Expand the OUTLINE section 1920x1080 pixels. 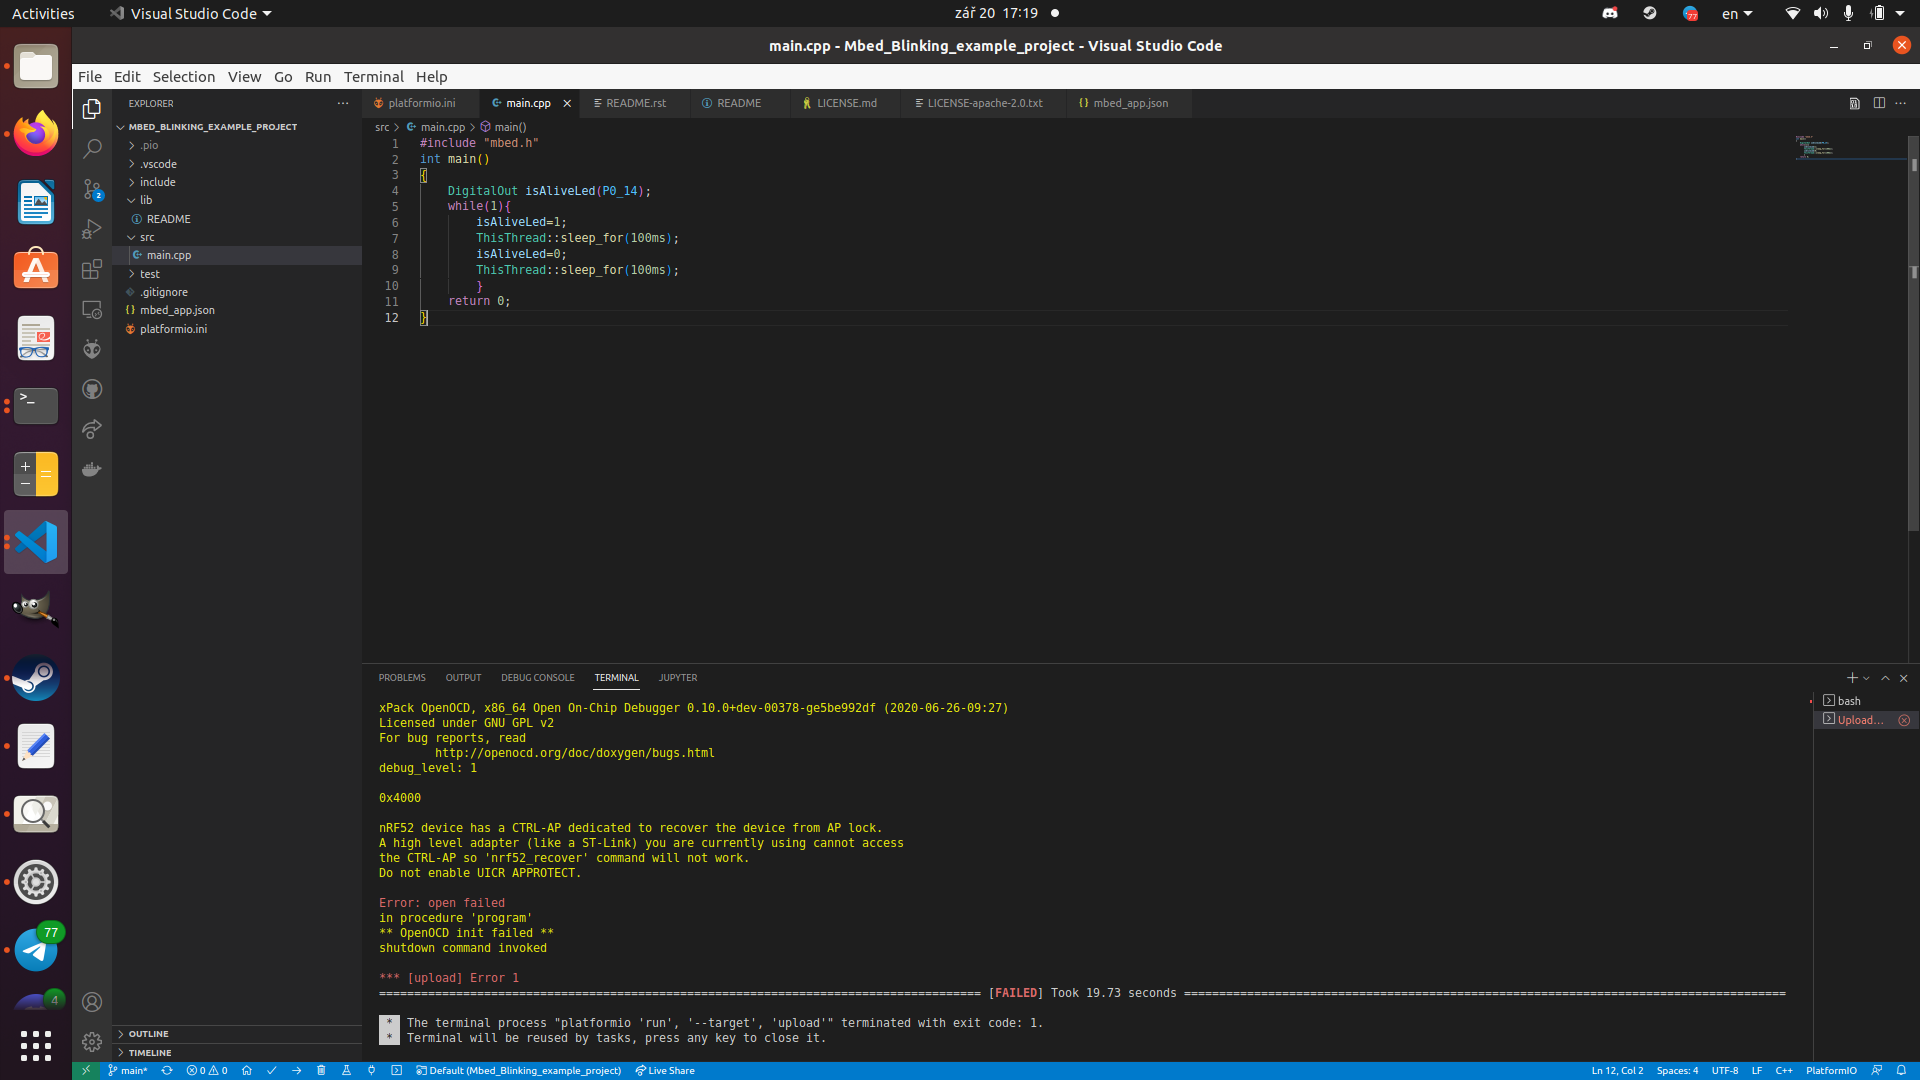(x=237, y=1034)
